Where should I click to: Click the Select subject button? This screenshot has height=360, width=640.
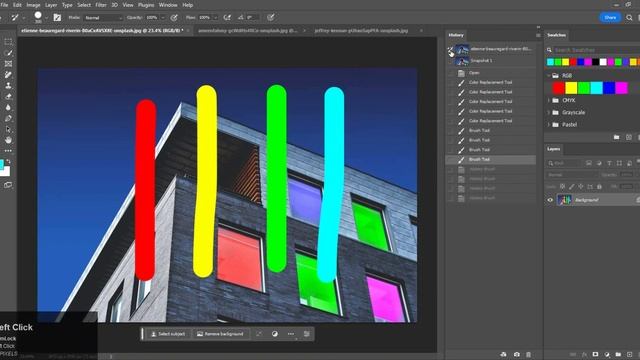coord(168,334)
